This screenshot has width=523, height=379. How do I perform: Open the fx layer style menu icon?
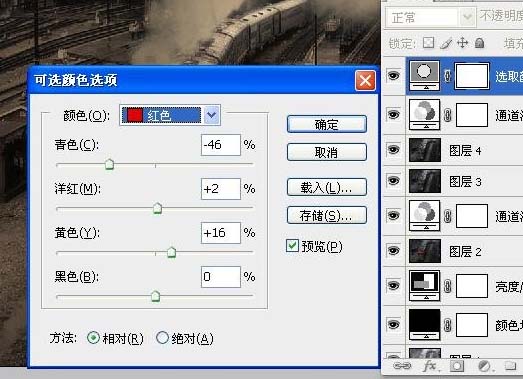click(x=430, y=366)
